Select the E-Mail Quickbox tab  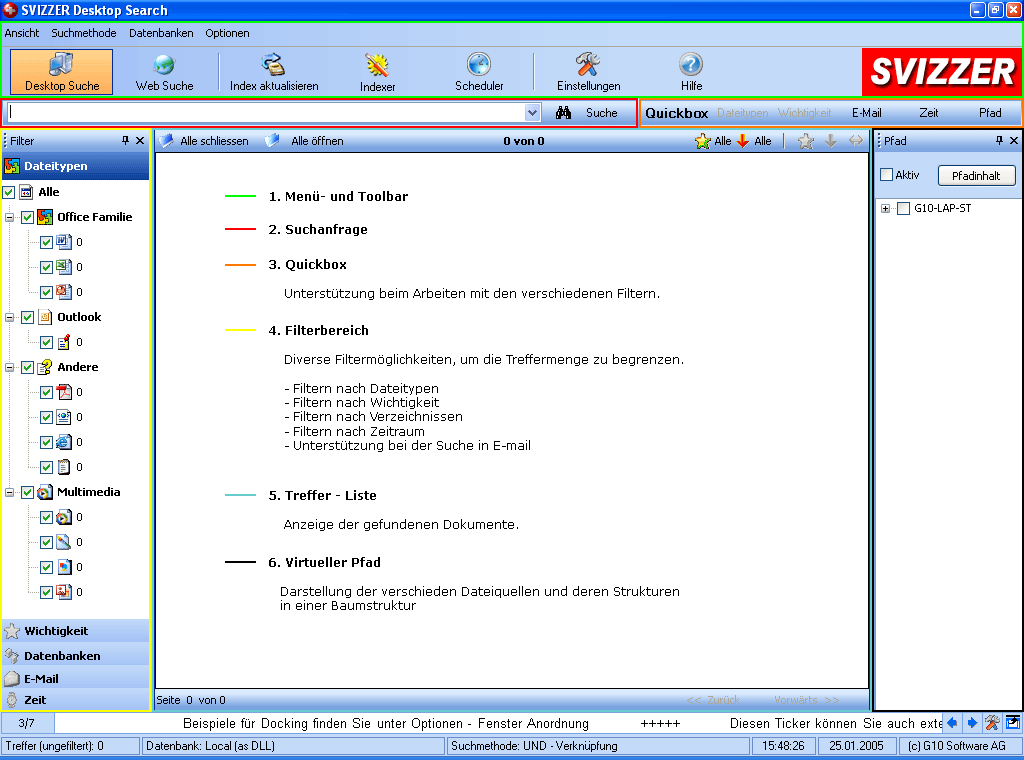[x=867, y=113]
